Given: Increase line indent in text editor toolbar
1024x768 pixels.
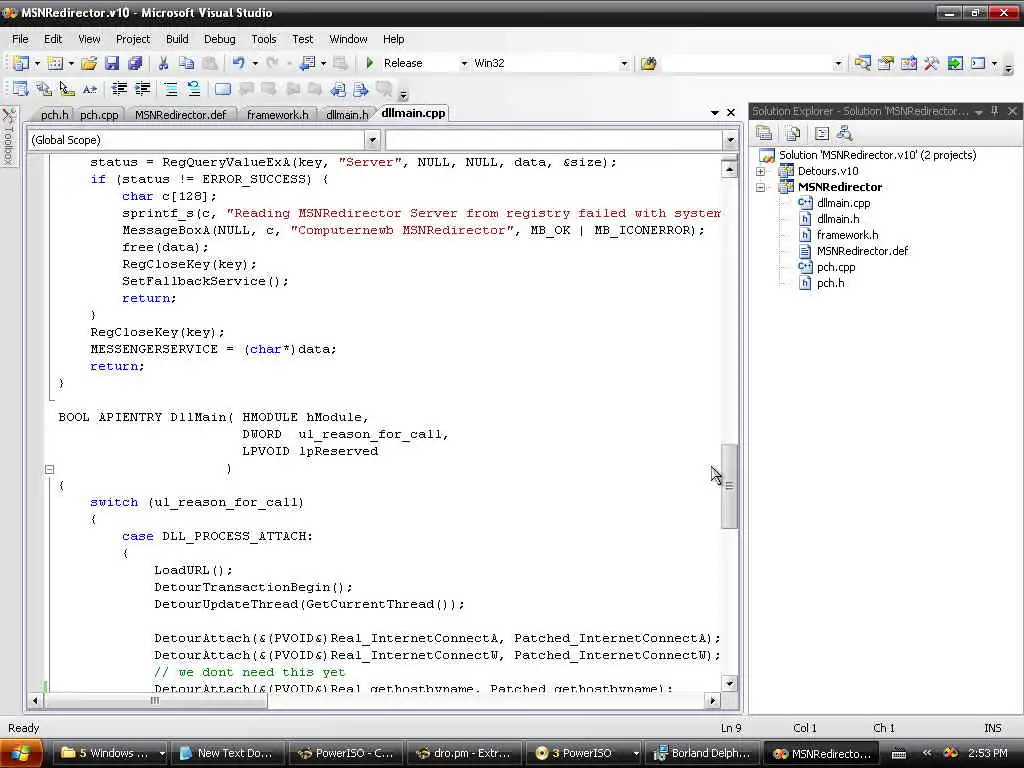Looking at the screenshot, I should [142, 89].
